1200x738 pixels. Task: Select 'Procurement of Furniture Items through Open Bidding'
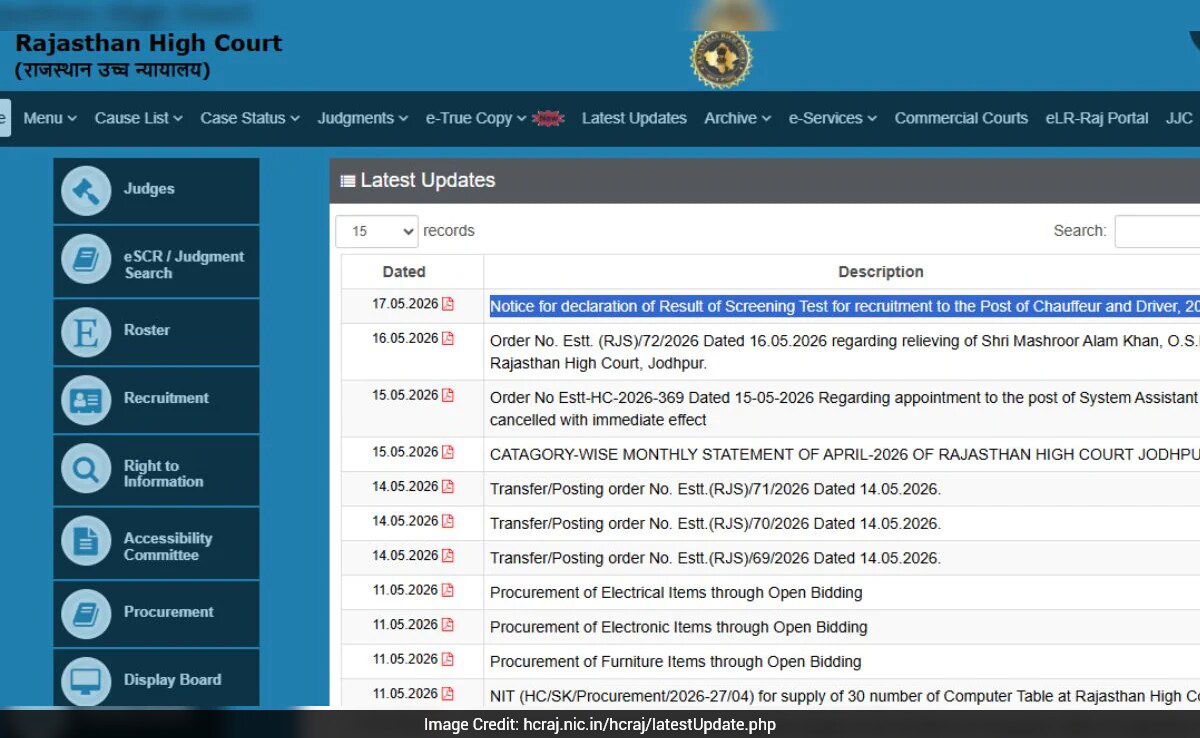click(676, 662)
